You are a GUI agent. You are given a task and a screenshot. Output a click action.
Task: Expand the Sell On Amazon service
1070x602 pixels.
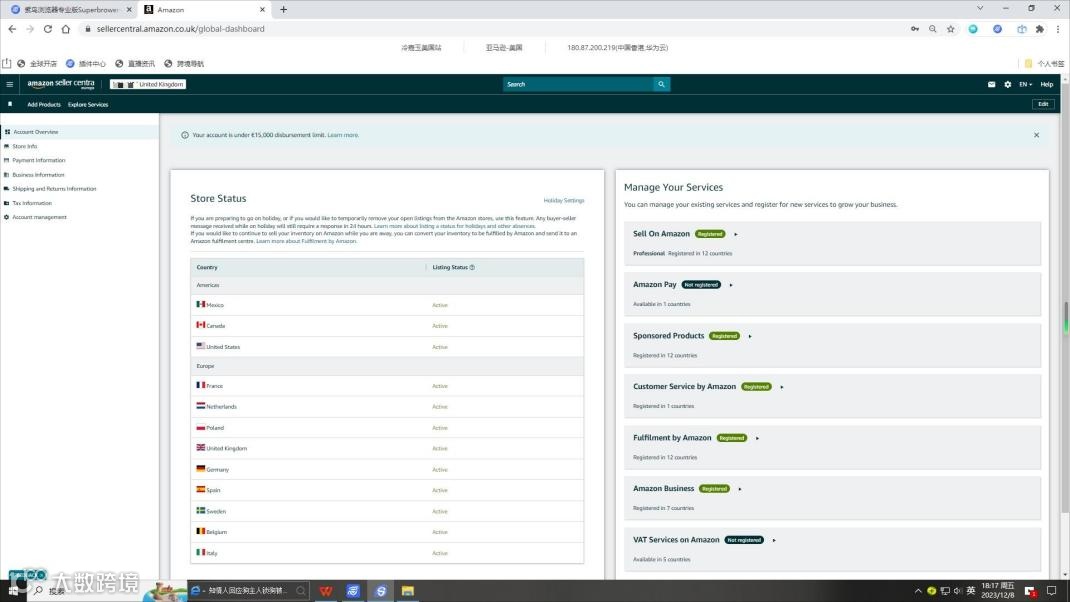736,234
